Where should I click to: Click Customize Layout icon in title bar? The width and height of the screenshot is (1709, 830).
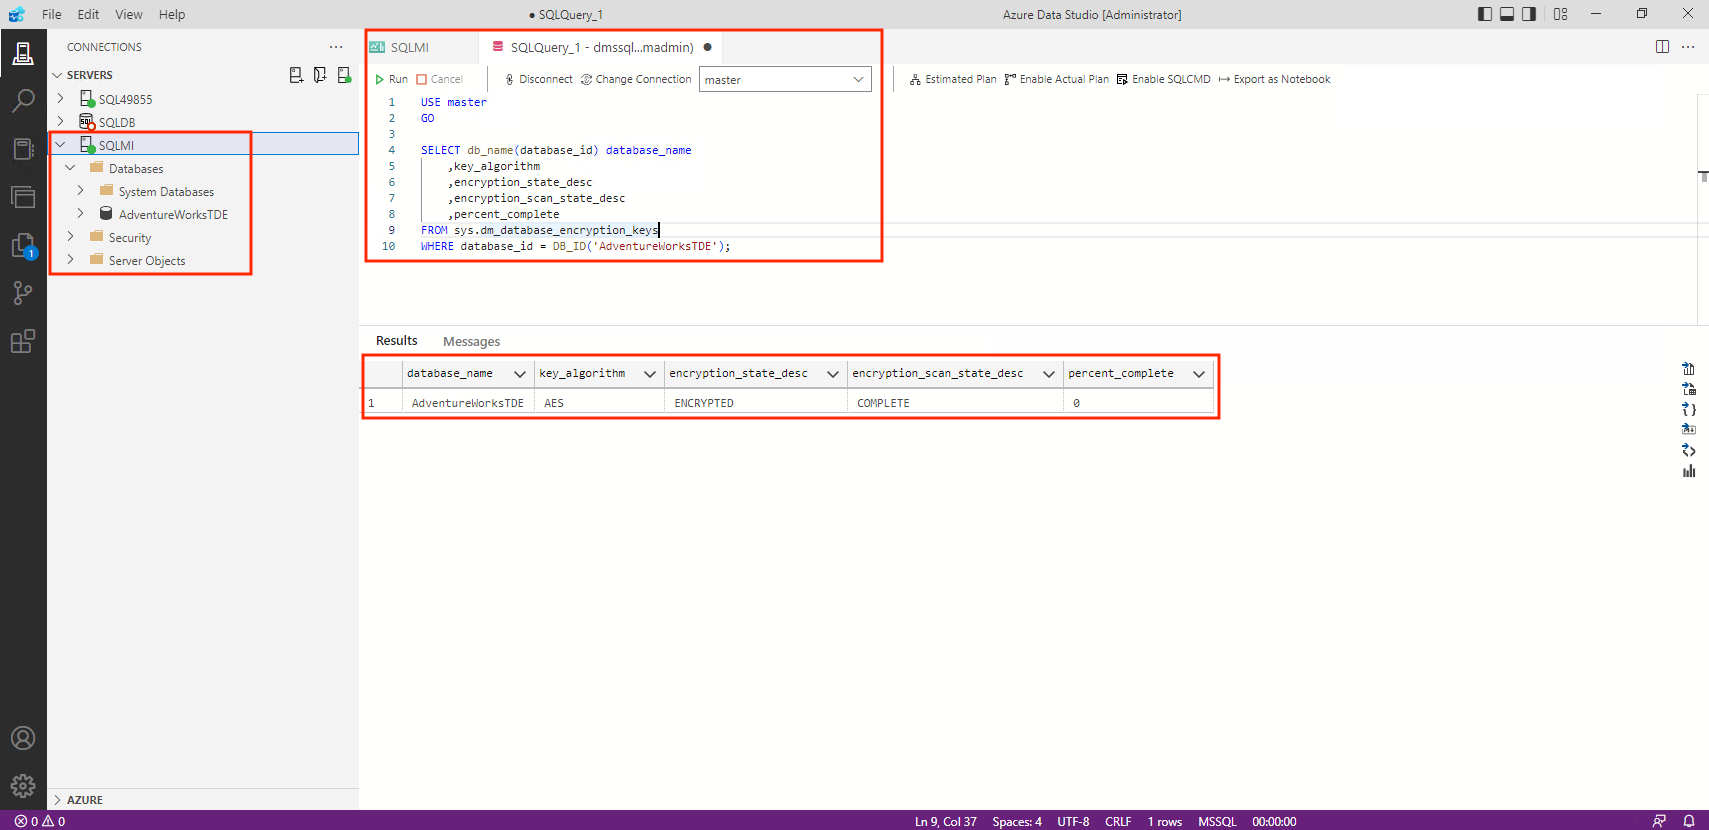1561,14
